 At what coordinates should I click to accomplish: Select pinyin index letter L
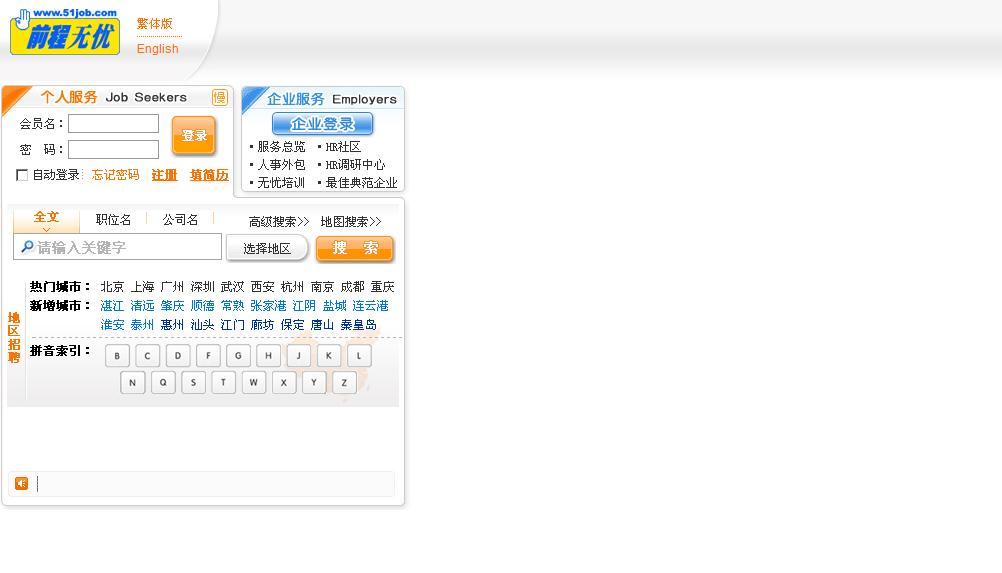(x=359, y=356)
